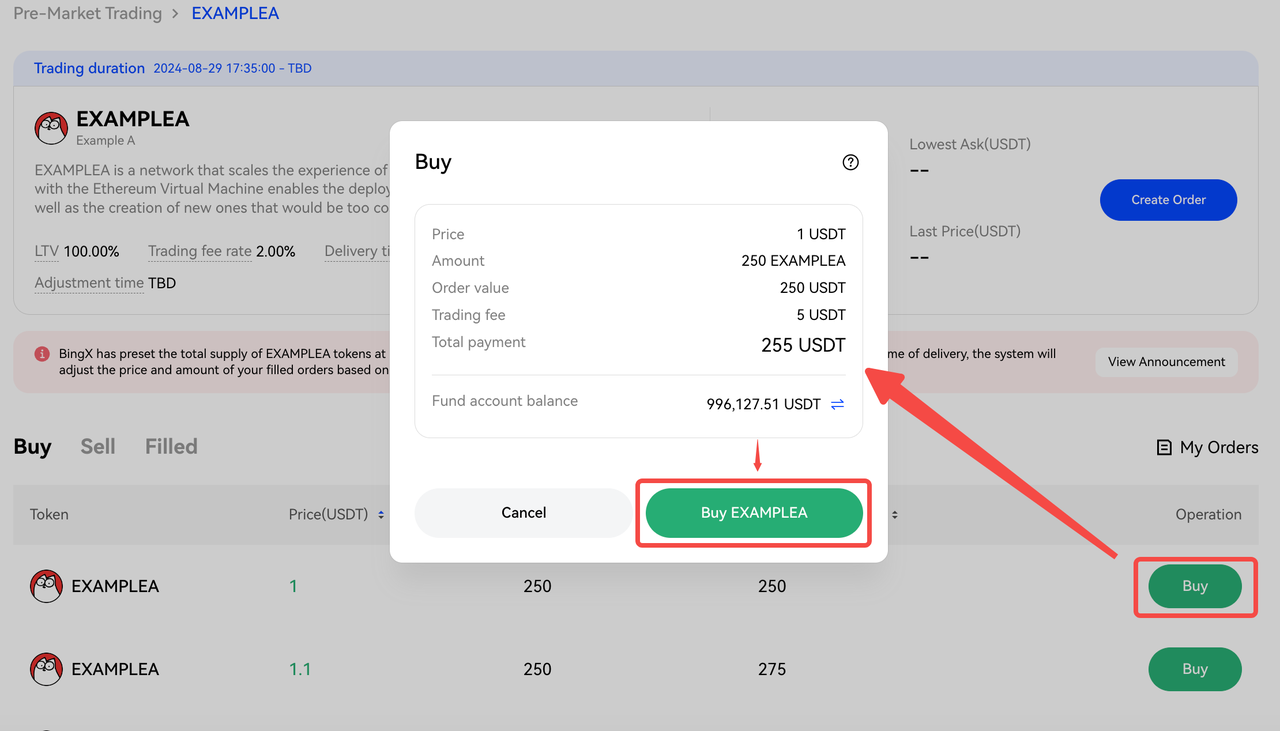The width and height of the screenshot is (1280, 731).
Task: Sort by Price(USDT) column arrows
Action: tap(381, 515)
